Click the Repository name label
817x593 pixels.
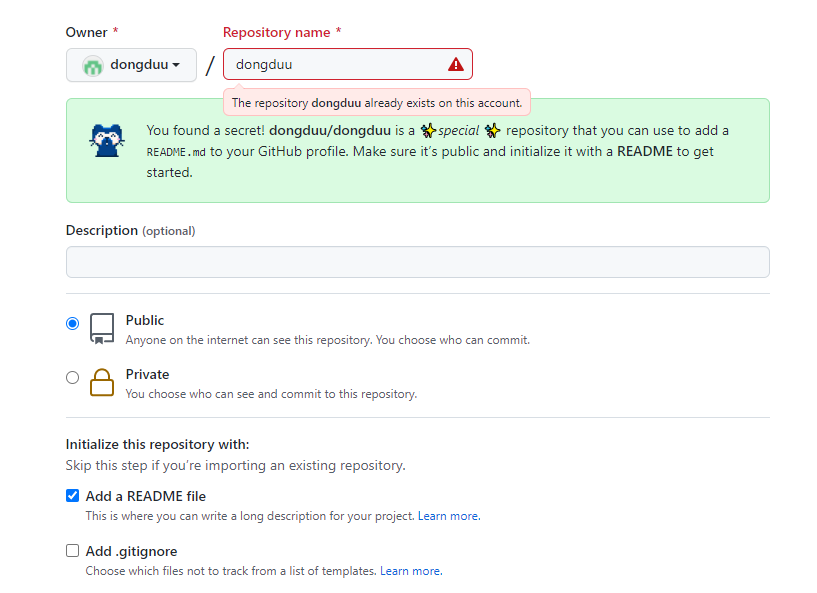[277, 32]
